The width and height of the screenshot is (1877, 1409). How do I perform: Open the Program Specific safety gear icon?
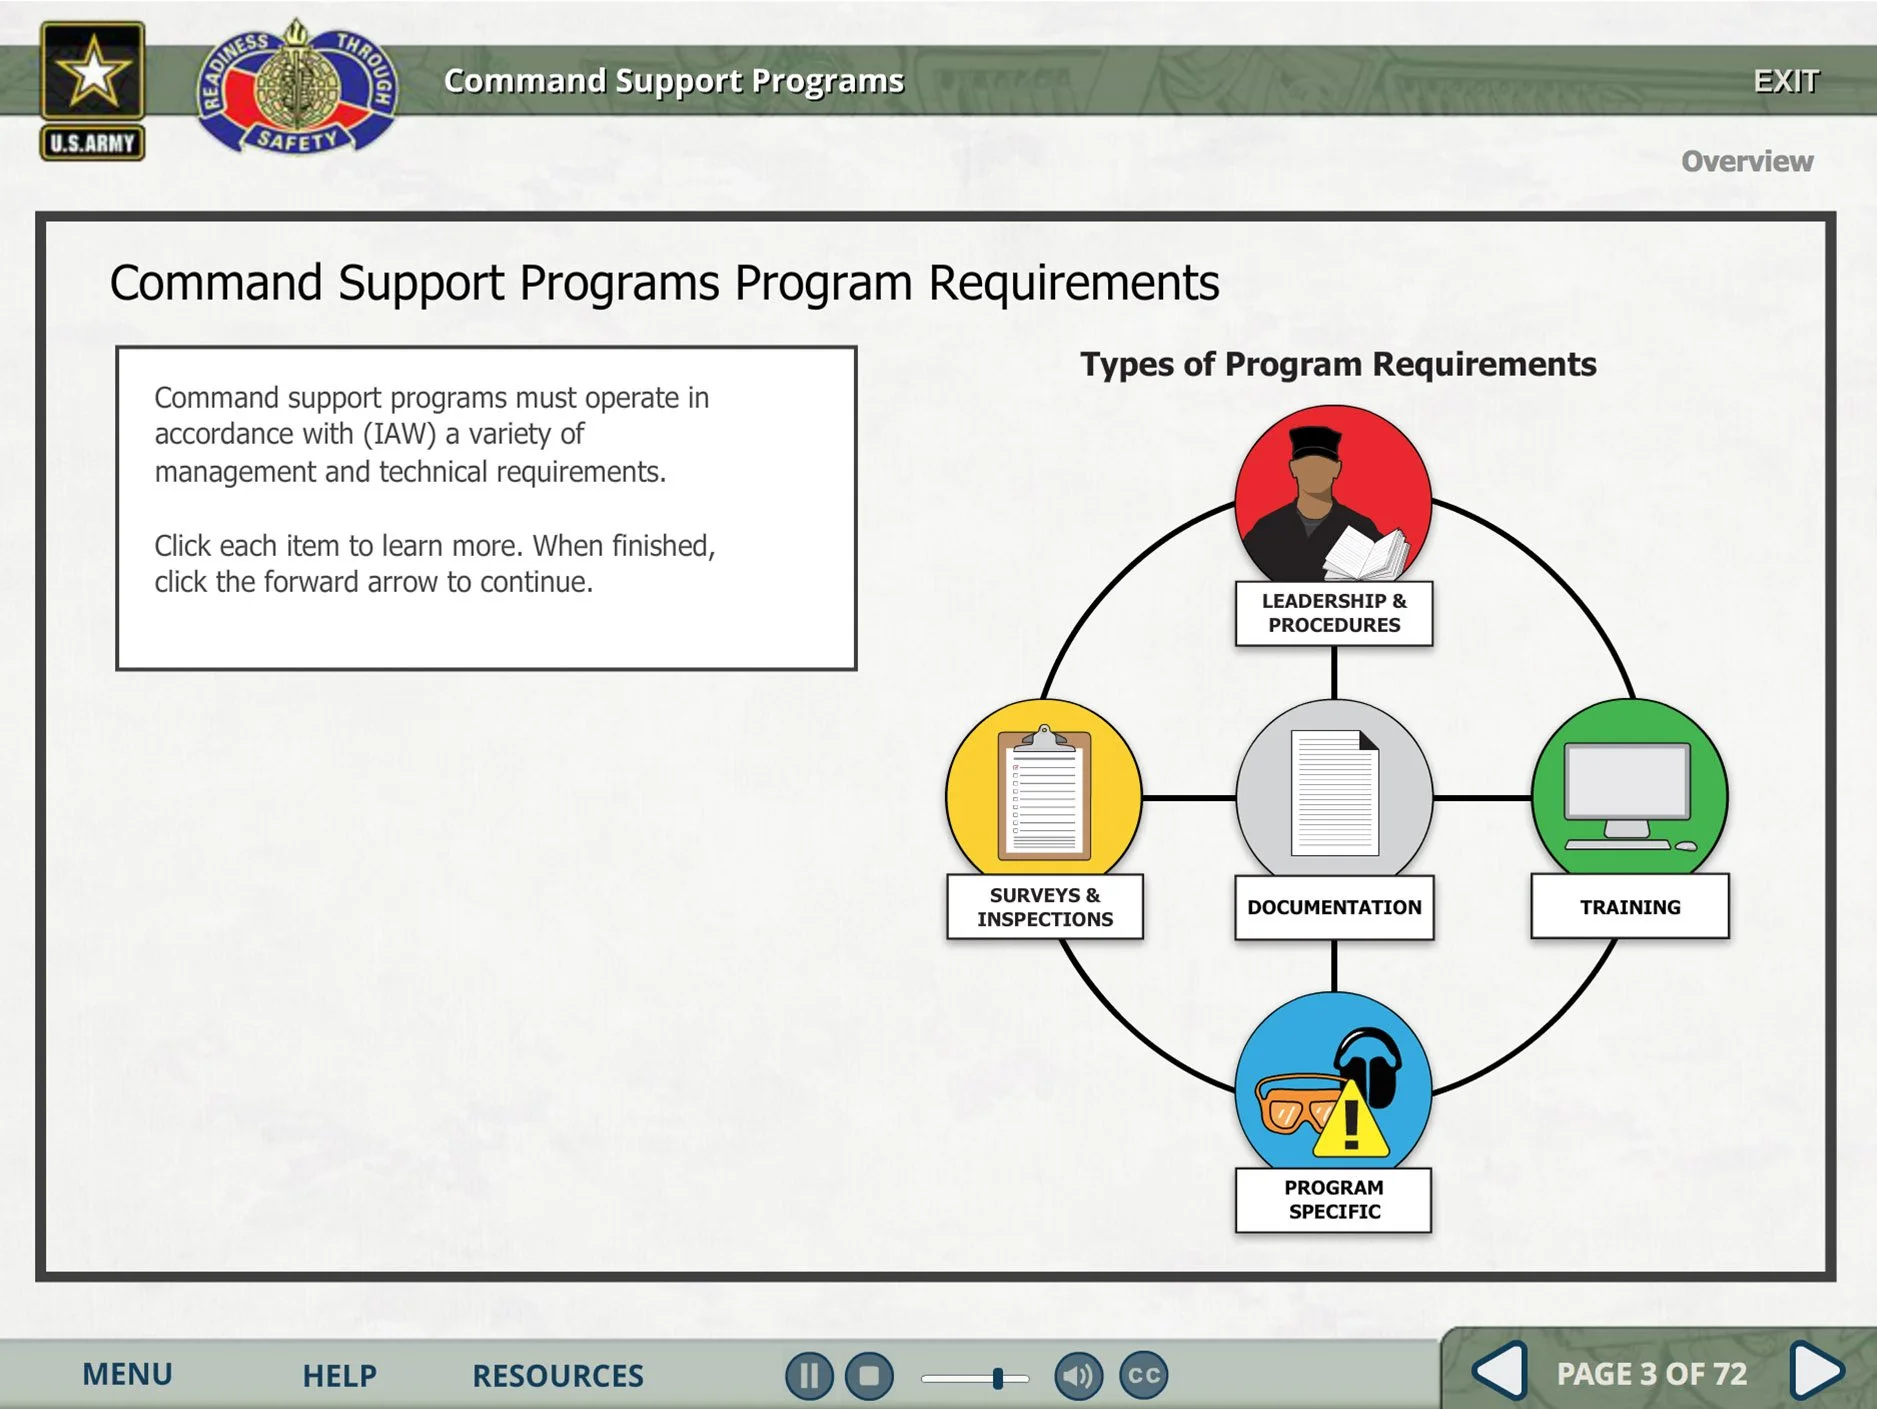click(1333, 1082)
